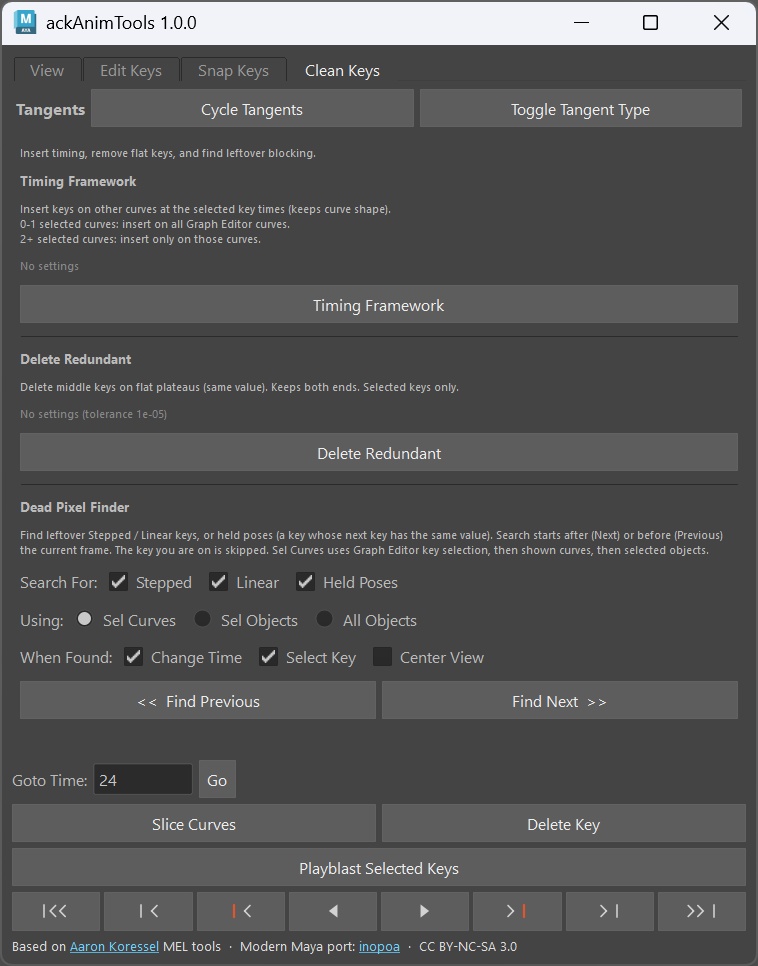The image size is (758, 966).
Task: Open the inopoa link
Action: pos(379,946)
